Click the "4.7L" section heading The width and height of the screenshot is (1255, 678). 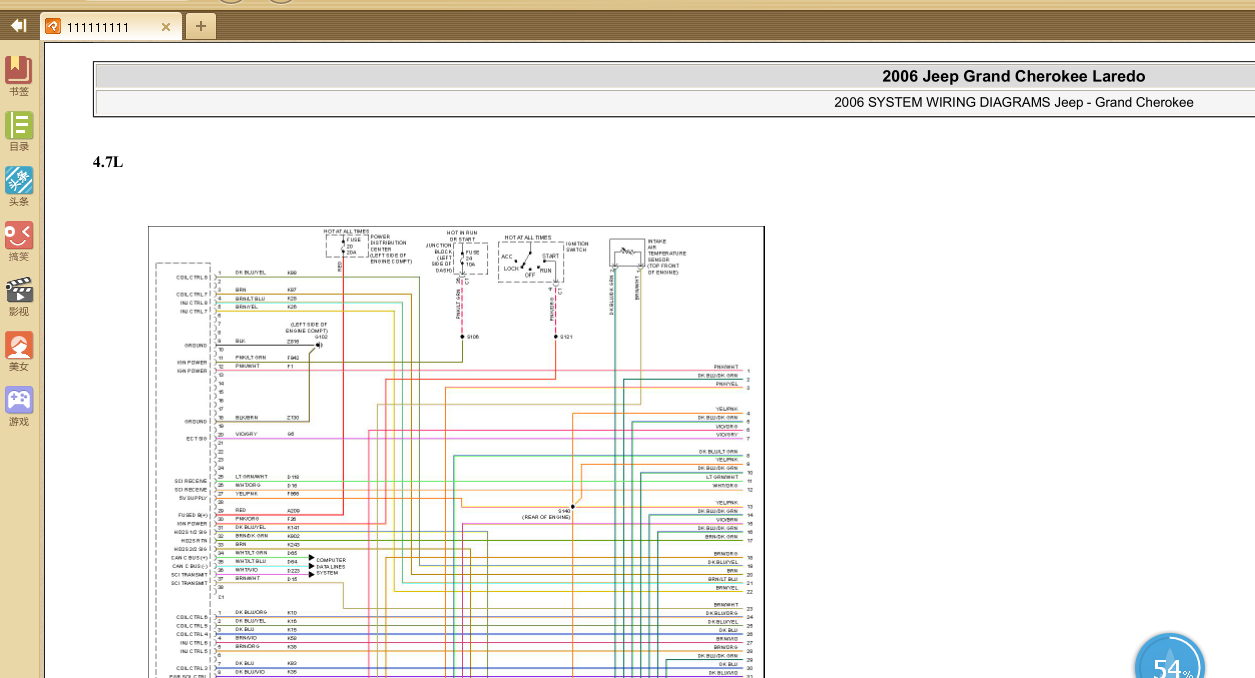(108, 162)
